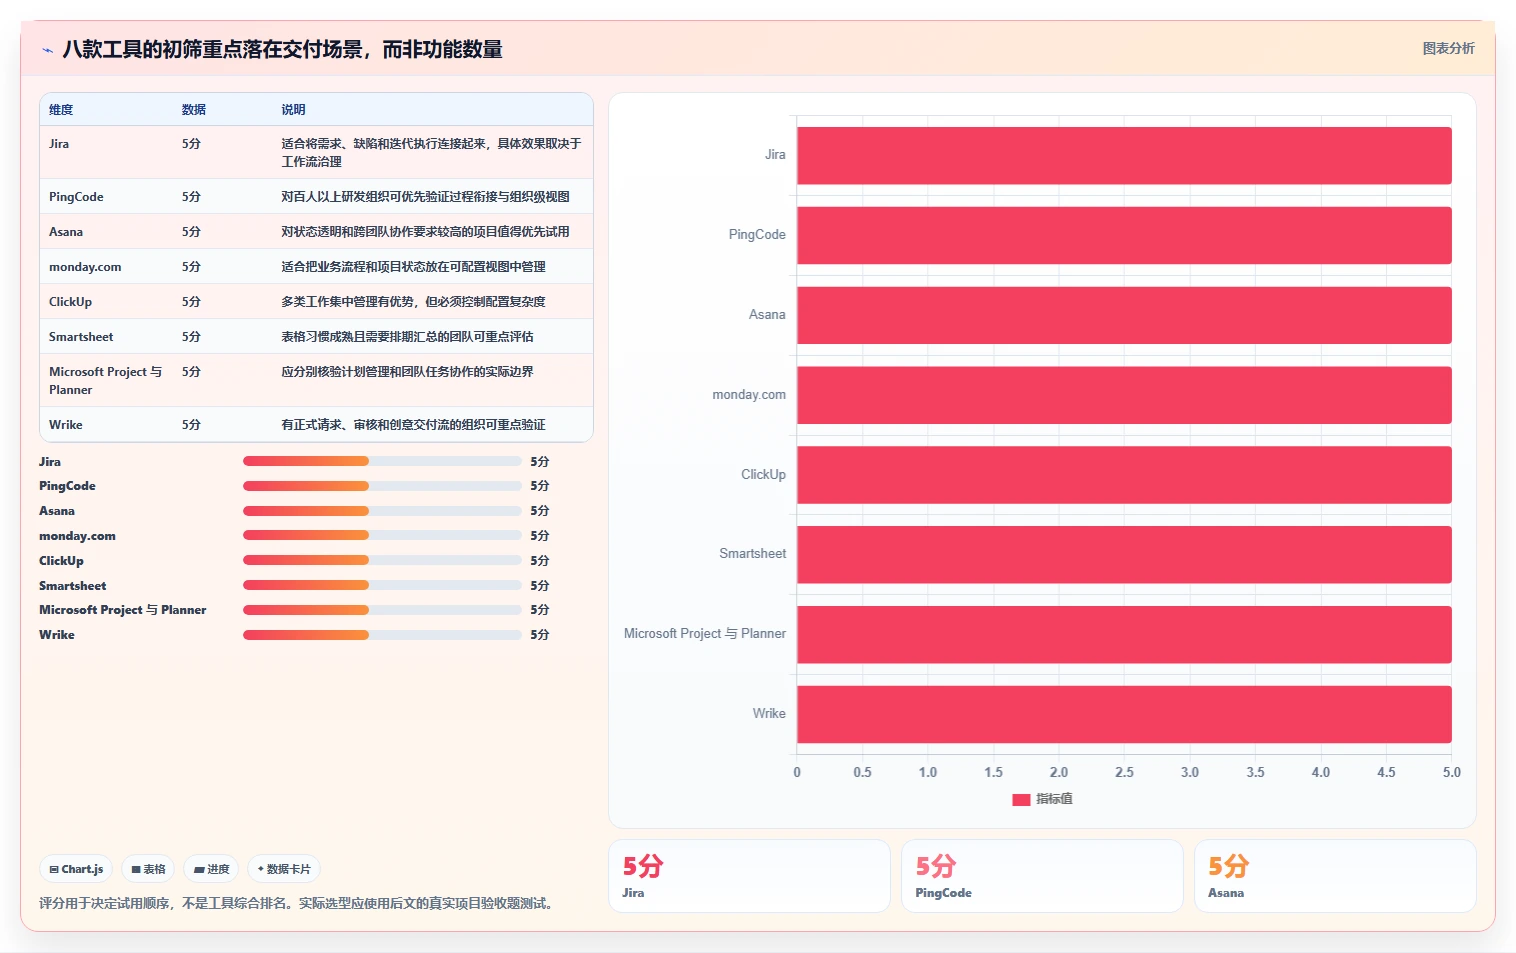Image resolution: width=1516 pixels, height=953 pixels.
Task: Click the PingCode bar in the chart
Action: click(1124, 235)
